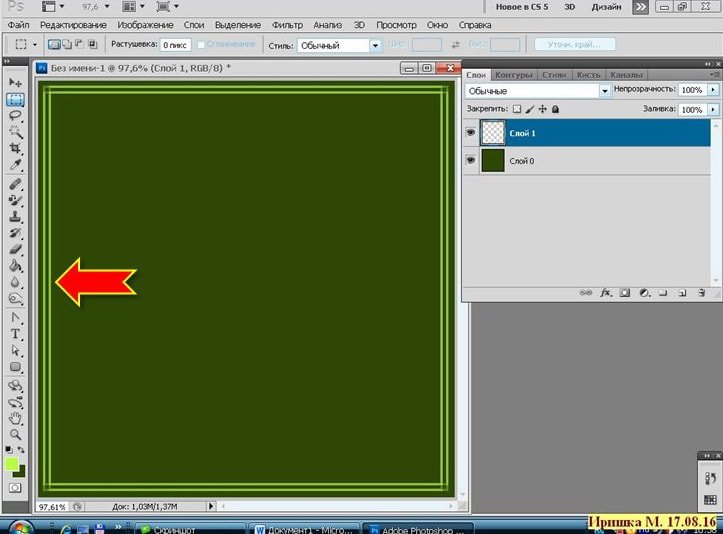Screen dimensions: 723x534
Task: Hide layer Слой 1 with eye icon
Action: [470, 132]
